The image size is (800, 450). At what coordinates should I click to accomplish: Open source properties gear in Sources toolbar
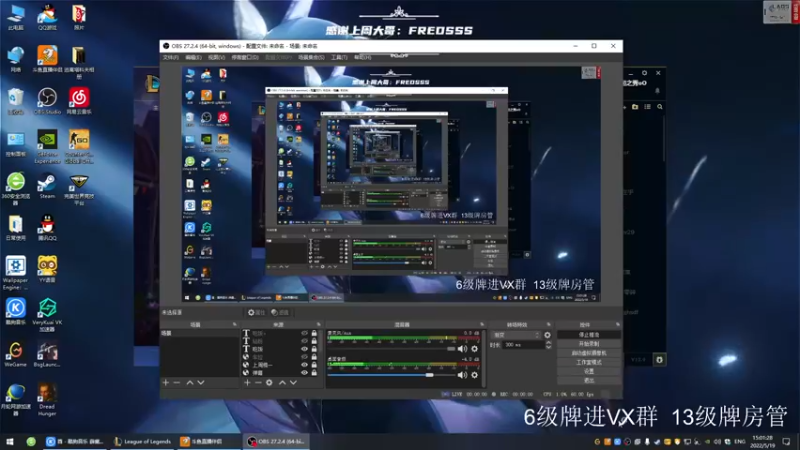(x=269, y=383)
